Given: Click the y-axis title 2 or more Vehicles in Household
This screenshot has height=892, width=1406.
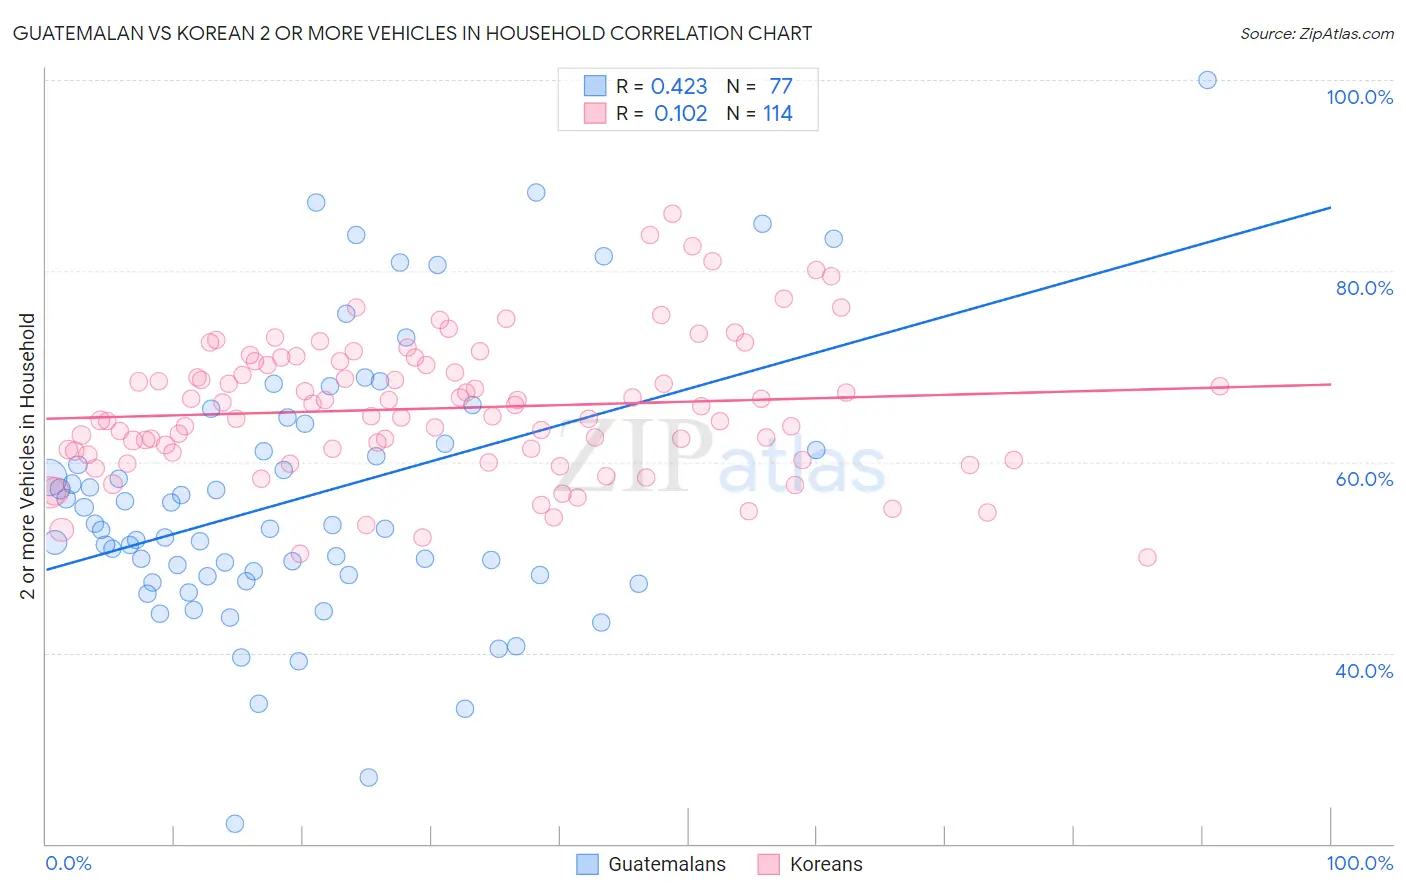Looking at the screenshot, I should tap(28, 456).
